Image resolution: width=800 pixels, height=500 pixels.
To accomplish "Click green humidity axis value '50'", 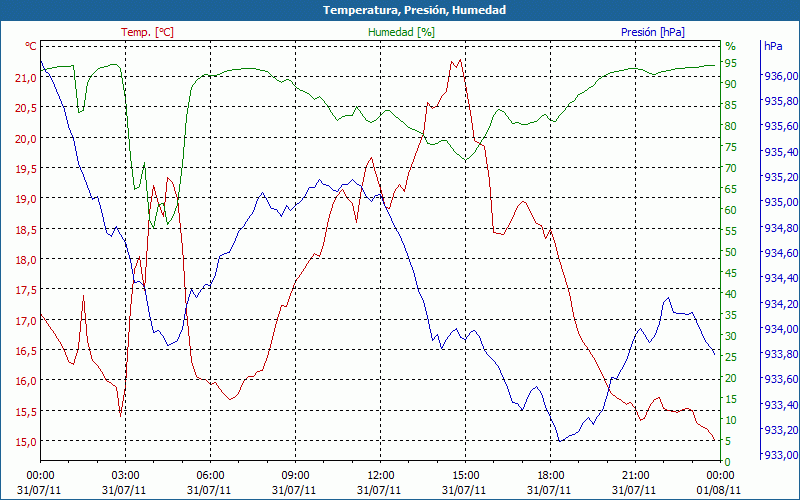I will 731,252.
